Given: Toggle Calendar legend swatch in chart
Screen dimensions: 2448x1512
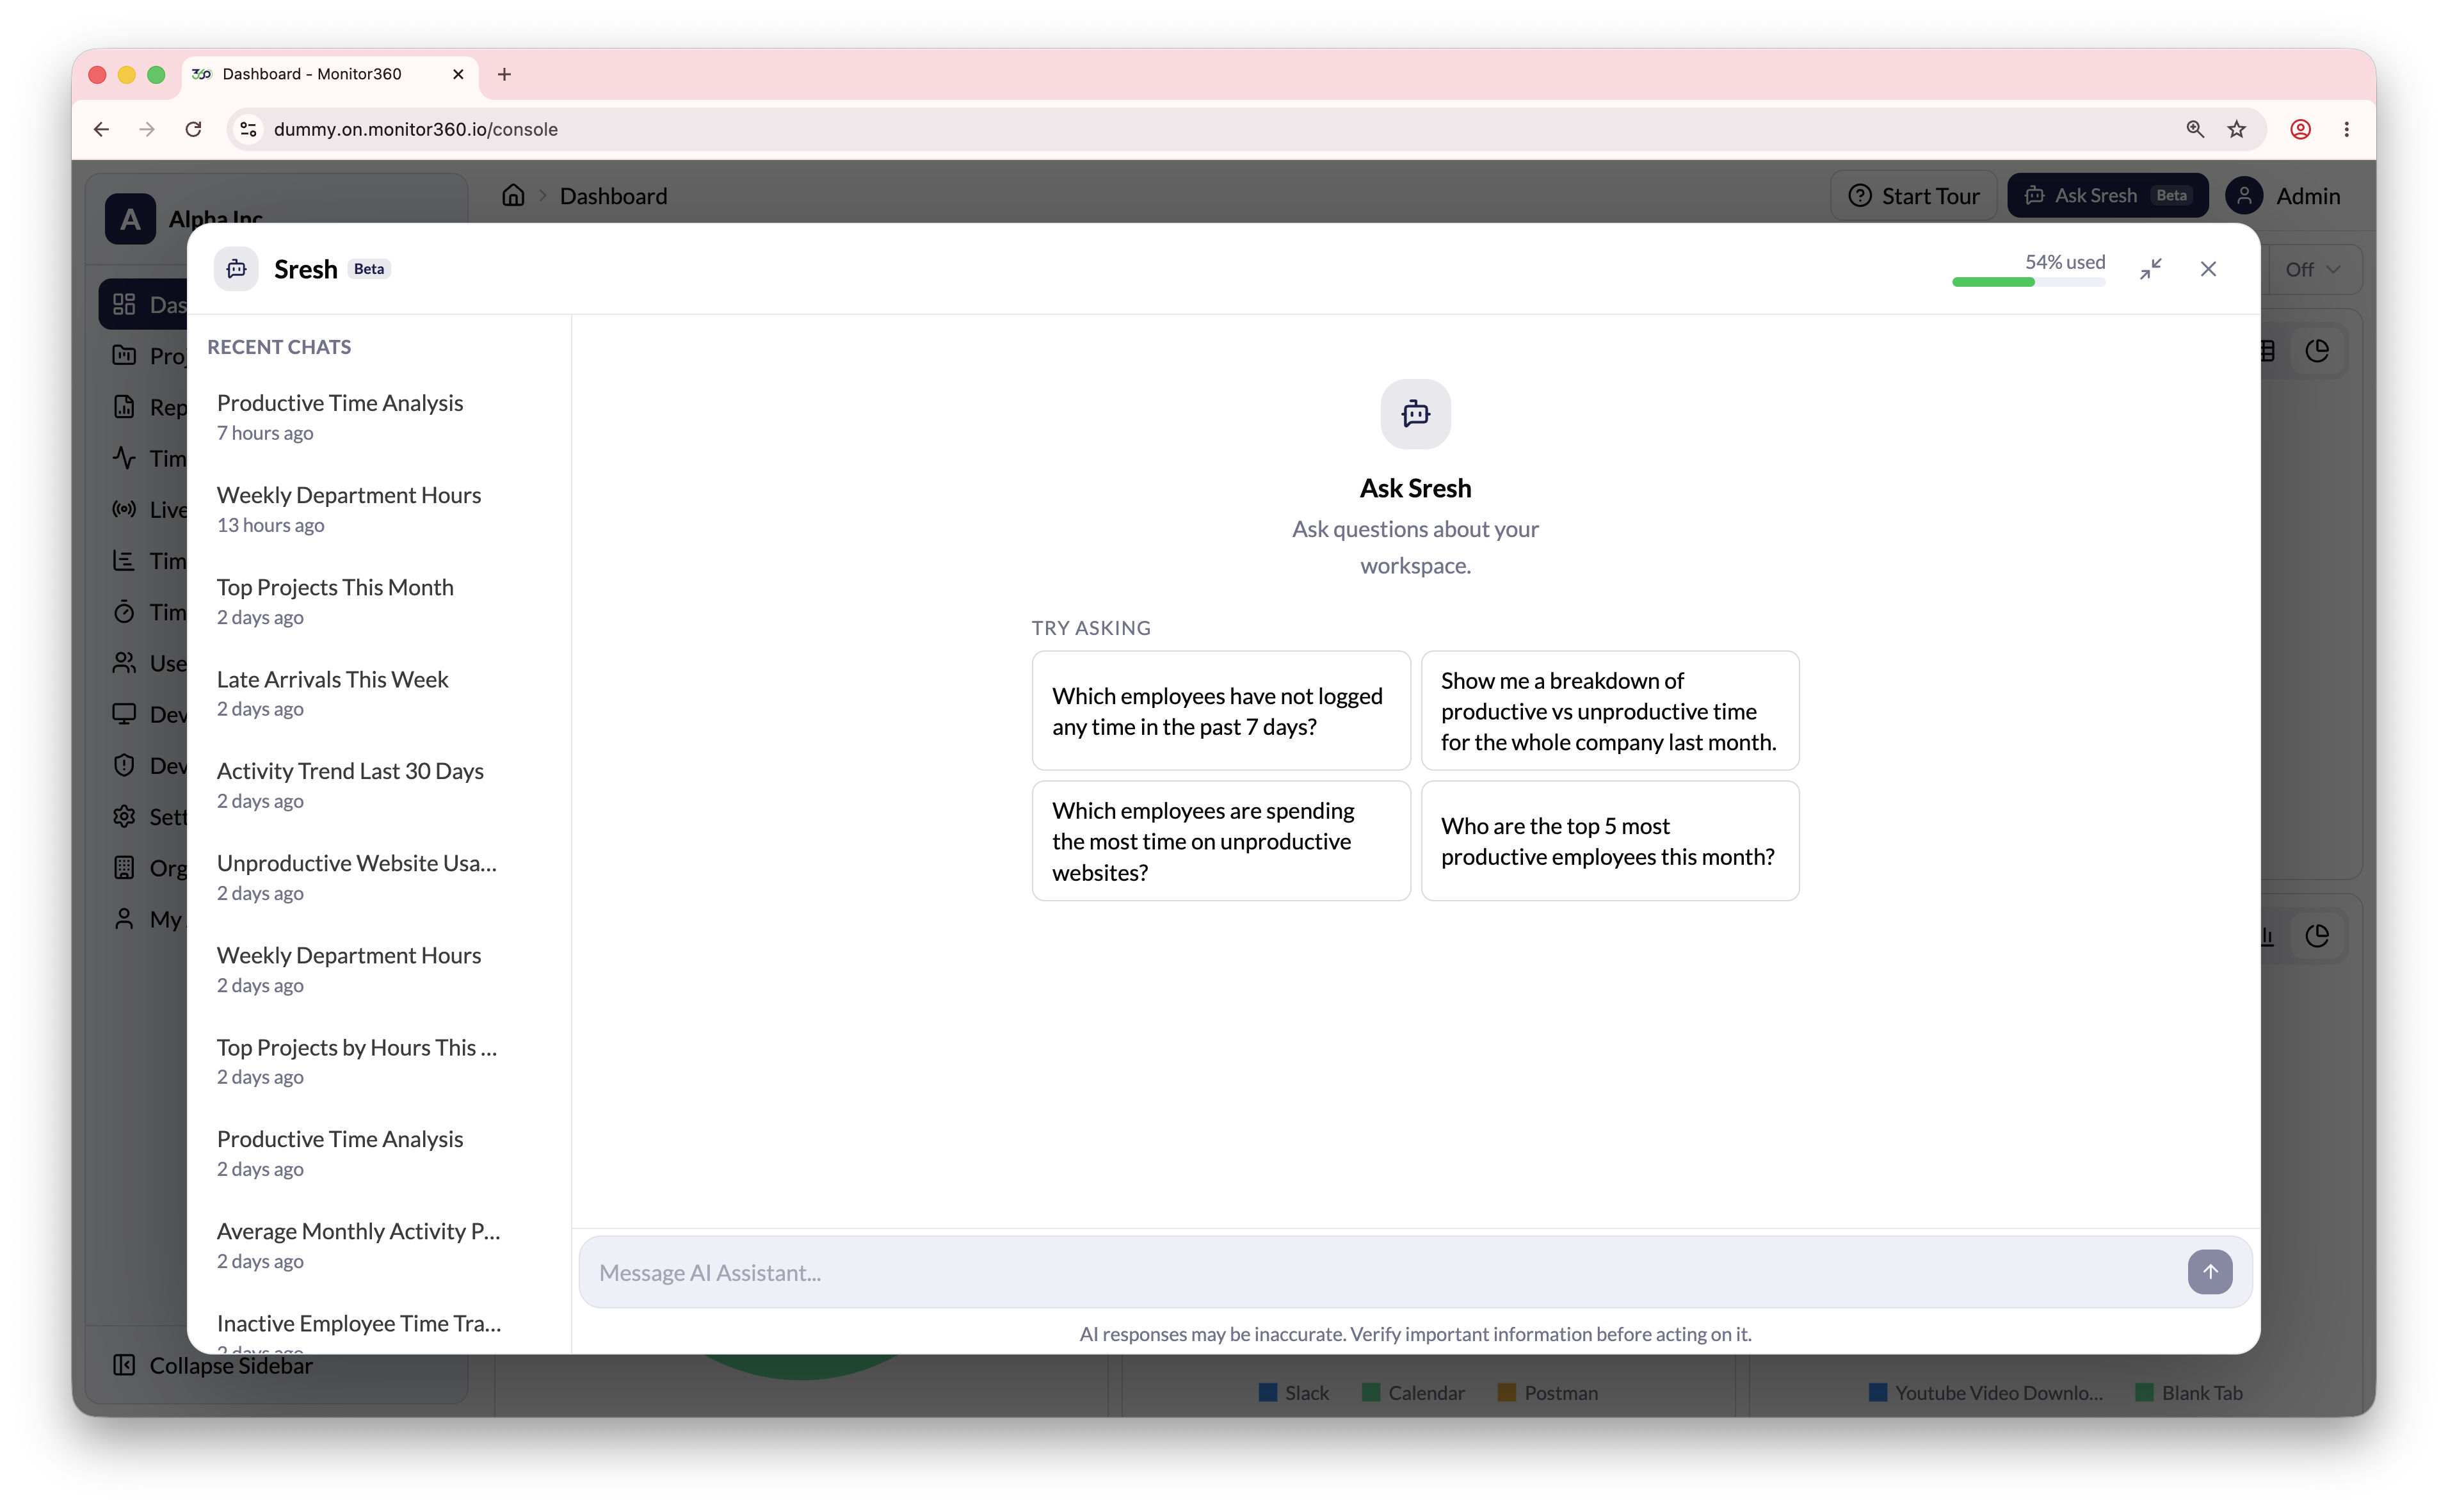Looking at the screenshot, I should (1371, 1392).
